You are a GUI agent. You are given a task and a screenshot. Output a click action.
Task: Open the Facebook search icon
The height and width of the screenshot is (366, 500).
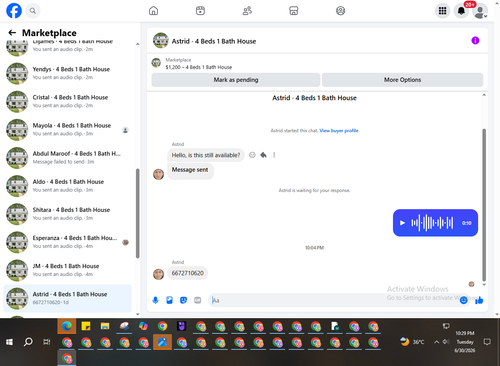33,11
